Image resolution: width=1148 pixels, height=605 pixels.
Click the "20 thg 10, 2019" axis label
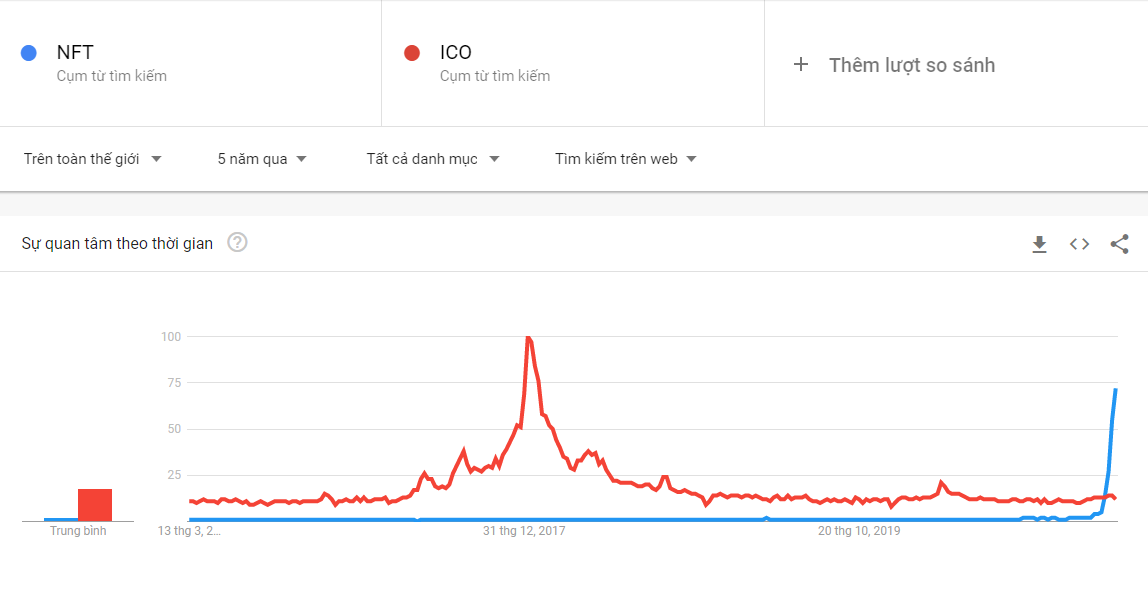pyautogui.click(x=859, y=531)
